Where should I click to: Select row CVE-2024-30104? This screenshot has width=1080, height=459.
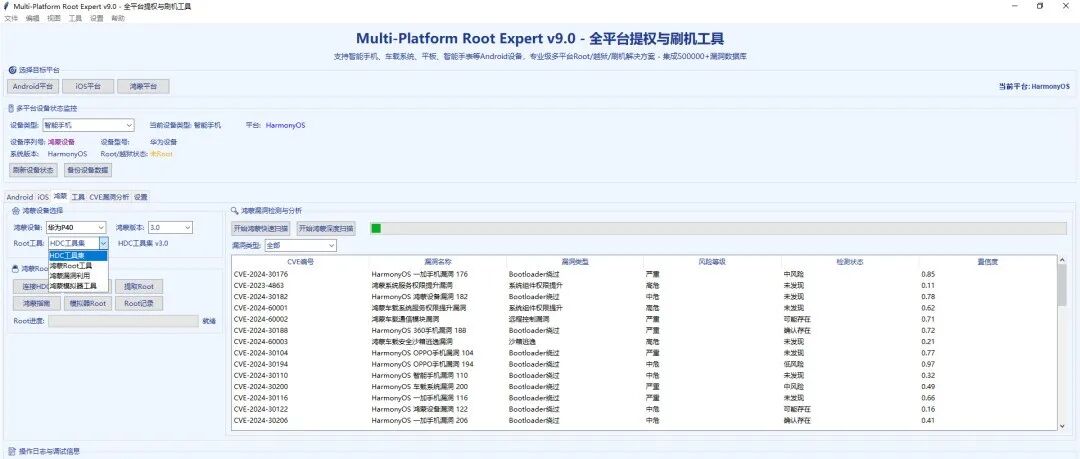pos(644,353)
